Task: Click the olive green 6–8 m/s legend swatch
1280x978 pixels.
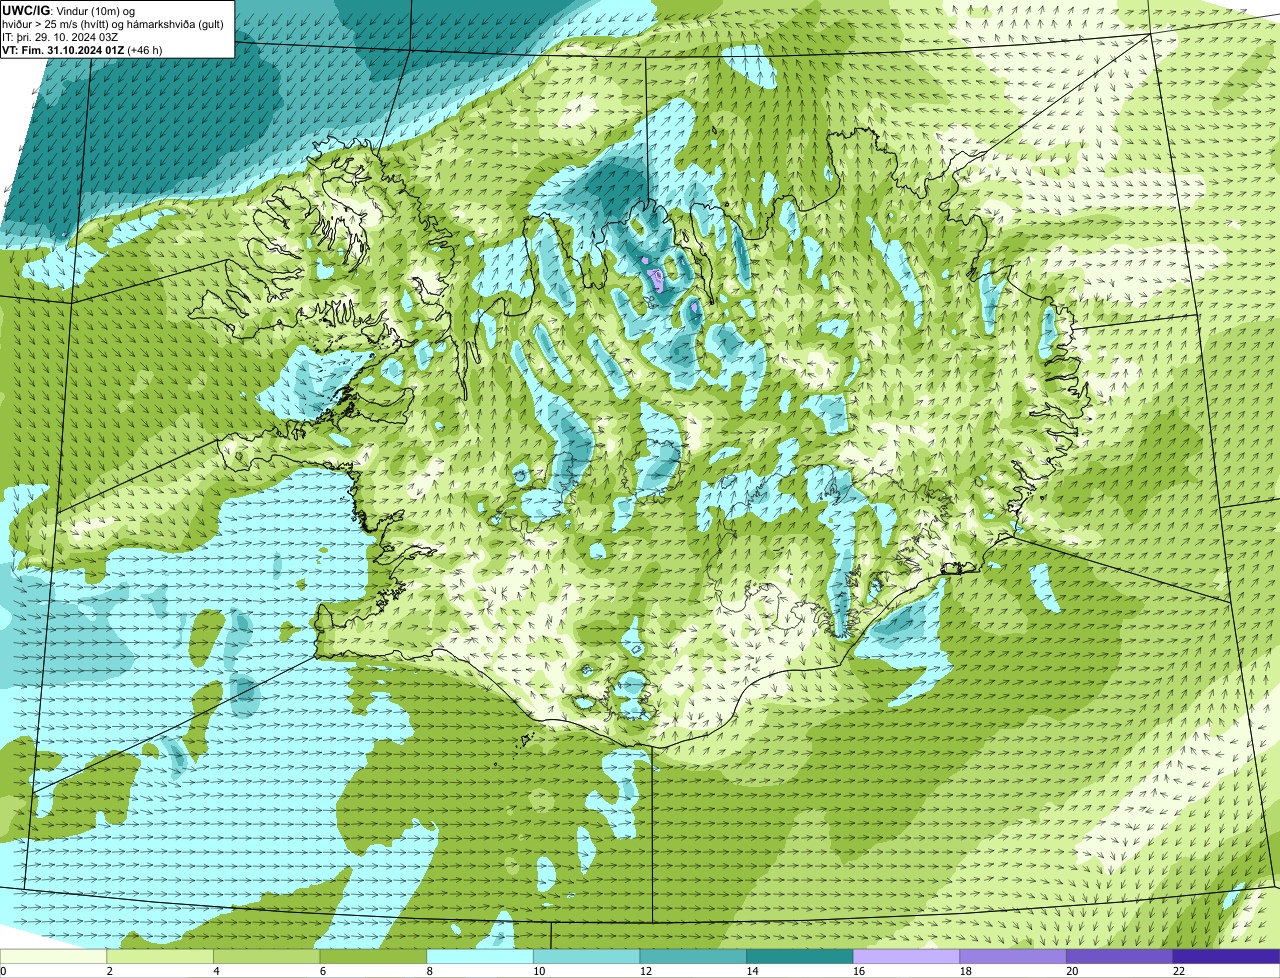Action: [373, 956]
